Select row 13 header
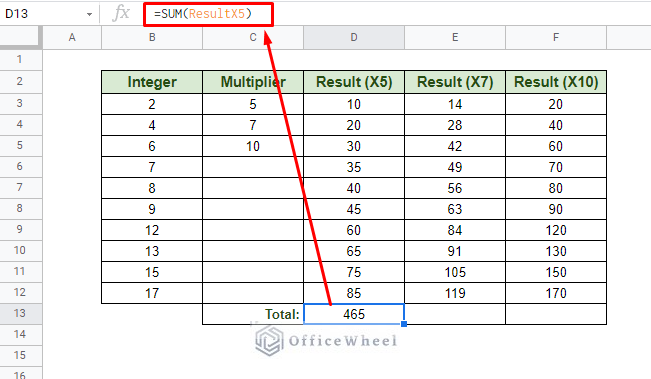The image size is (651, 379). [x=21, y=313]
